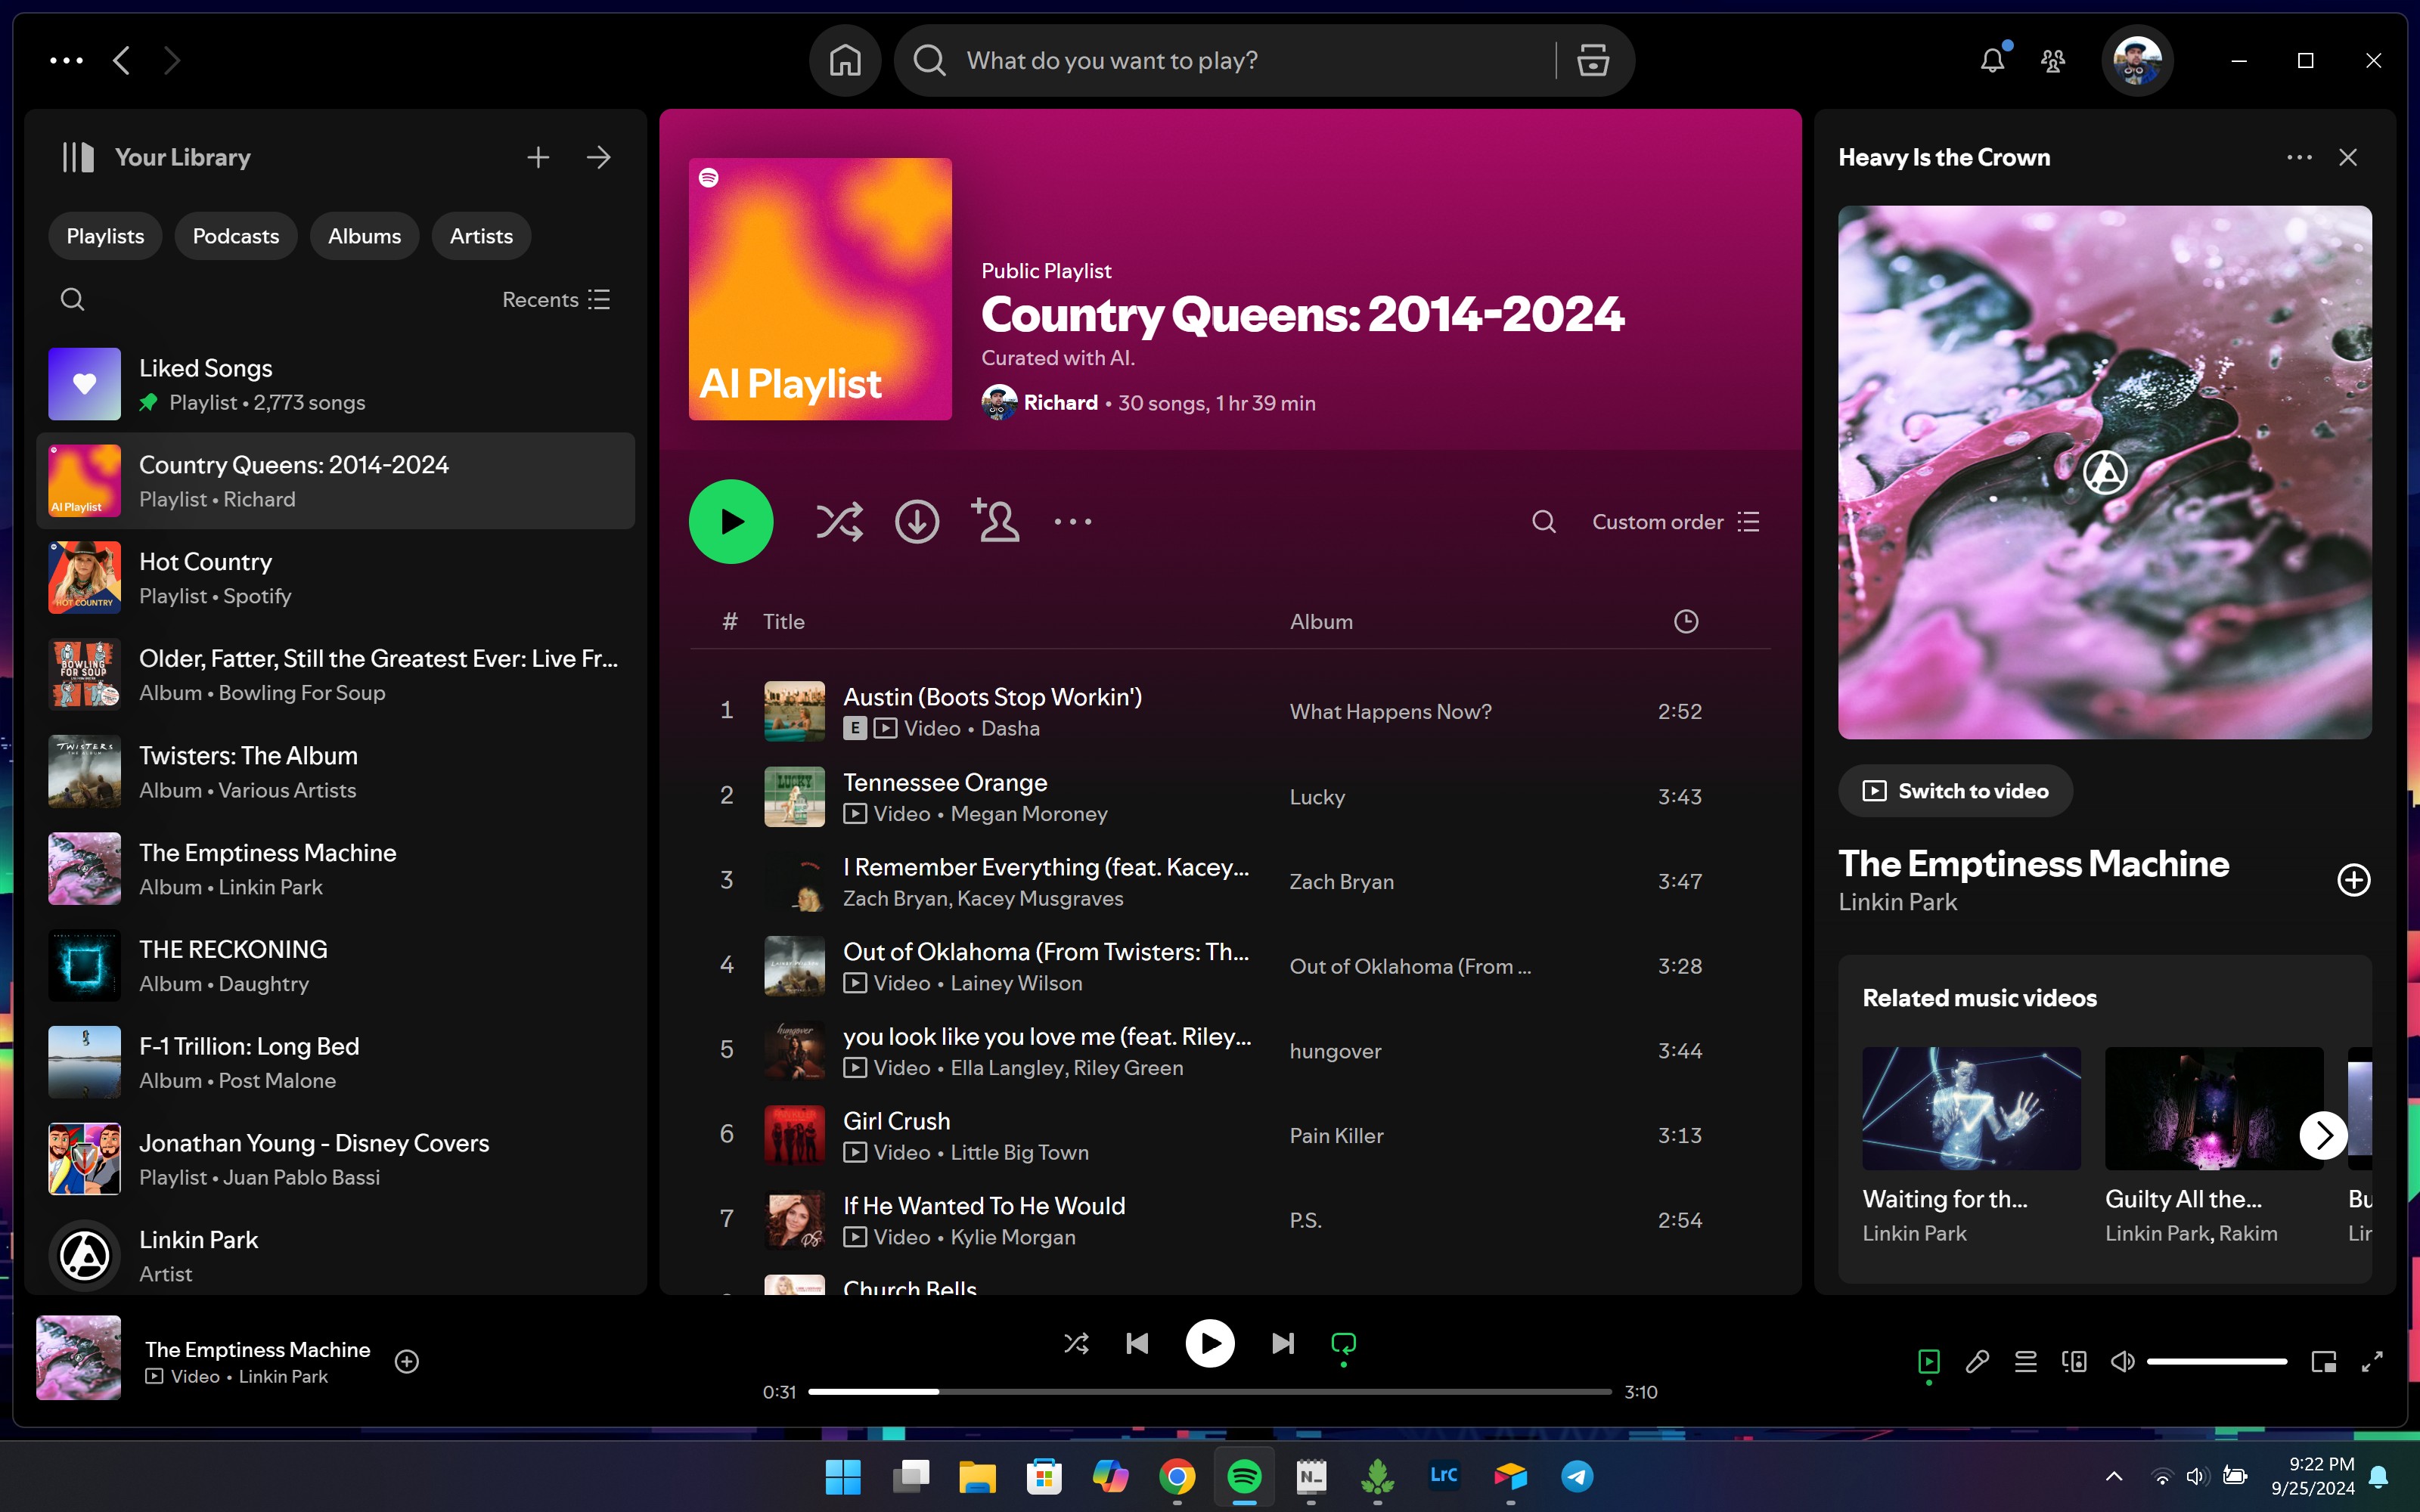Open Waiting for th... related video thumbnail

pyautogui.click(x=1971, y=1108)
